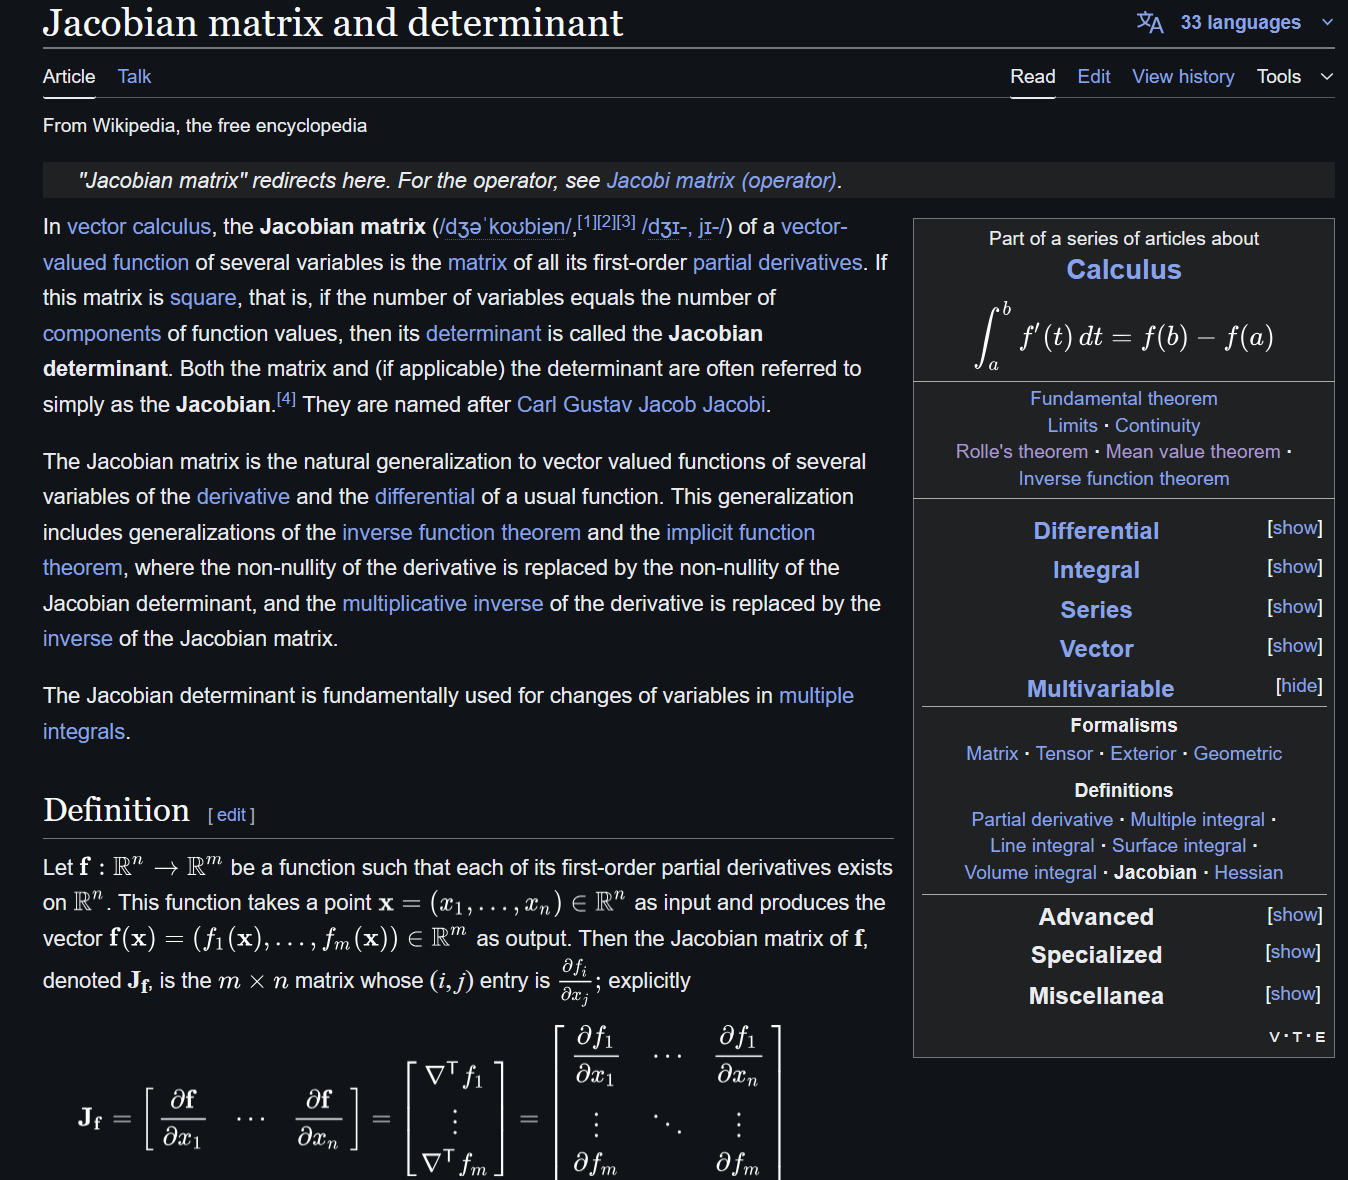This screenshot has height=1180, width=1348.
Task: Switch to the Article tab
Action: tap(69, 76)
